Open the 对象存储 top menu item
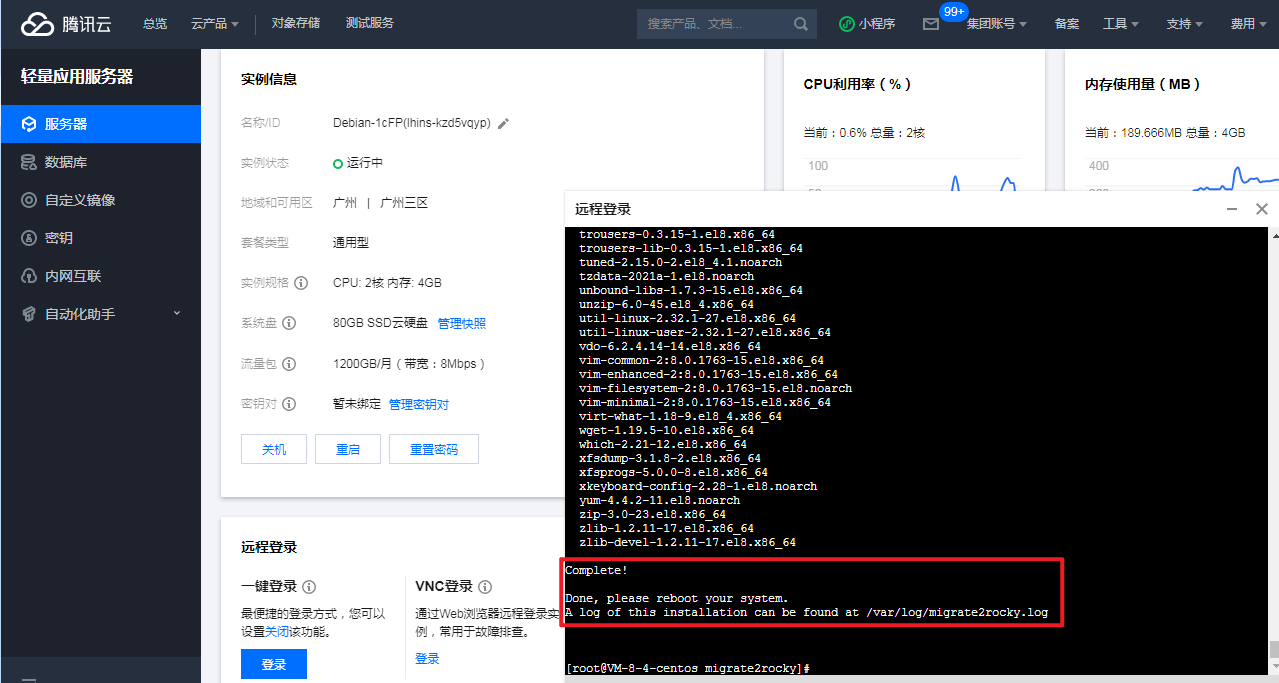The width and height of the screenshot is (1279, 683). [296, 23]
